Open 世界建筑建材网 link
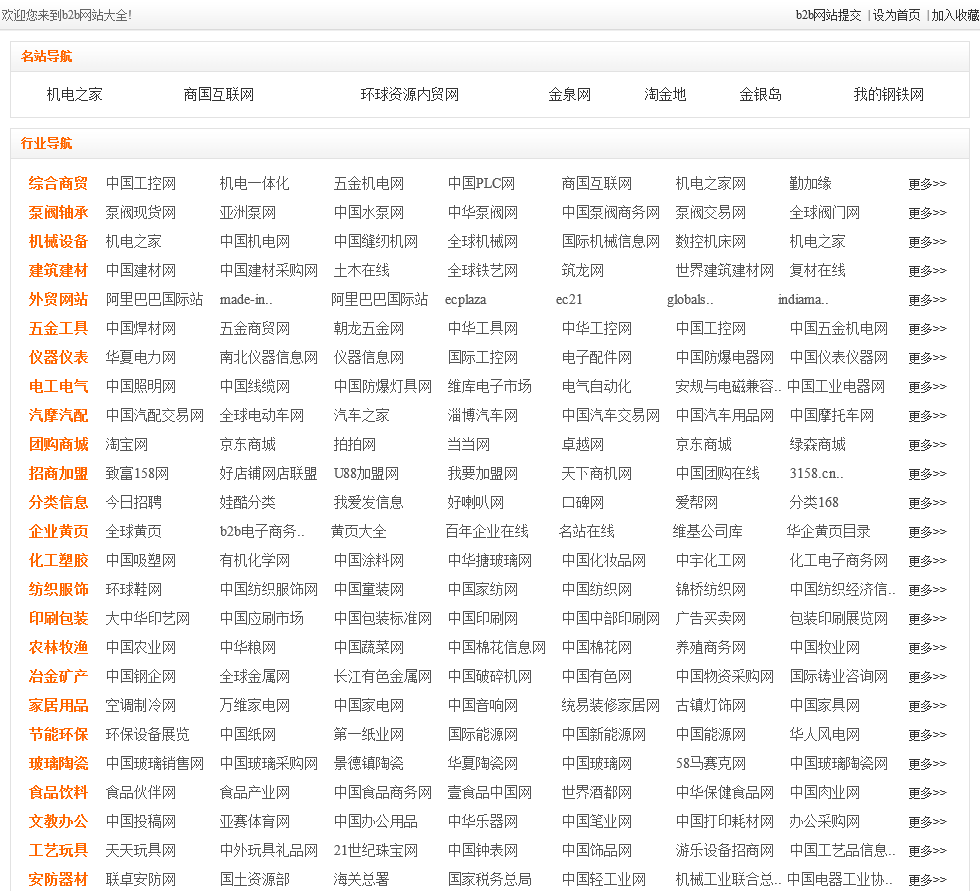Viewport: 980px width, 891px height. [724, 271]
